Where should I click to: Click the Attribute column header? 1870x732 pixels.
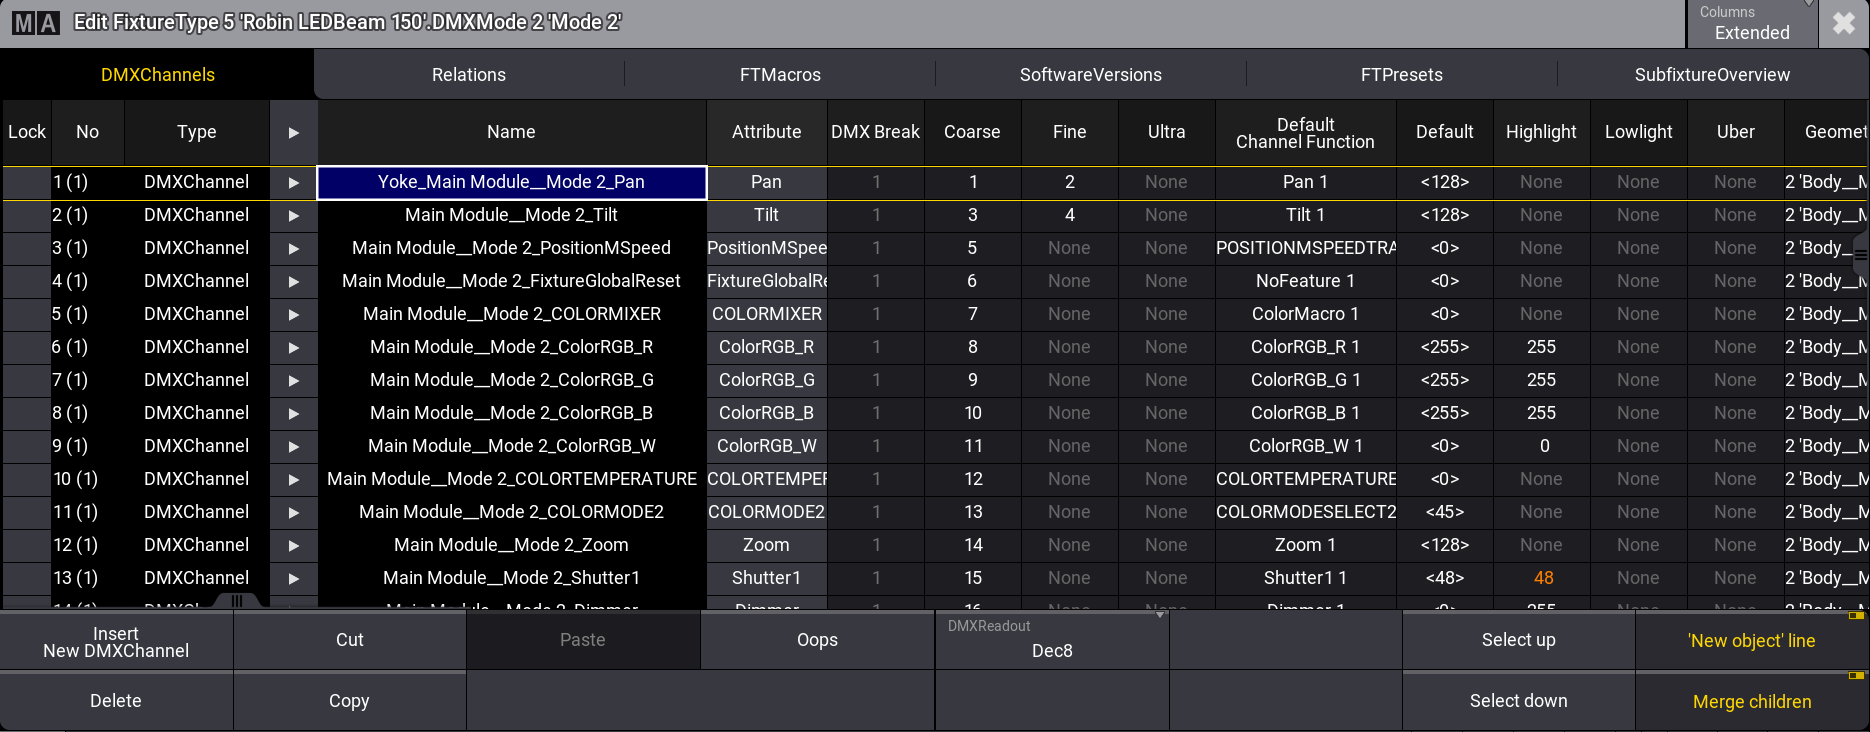click(x=767, y=132)
